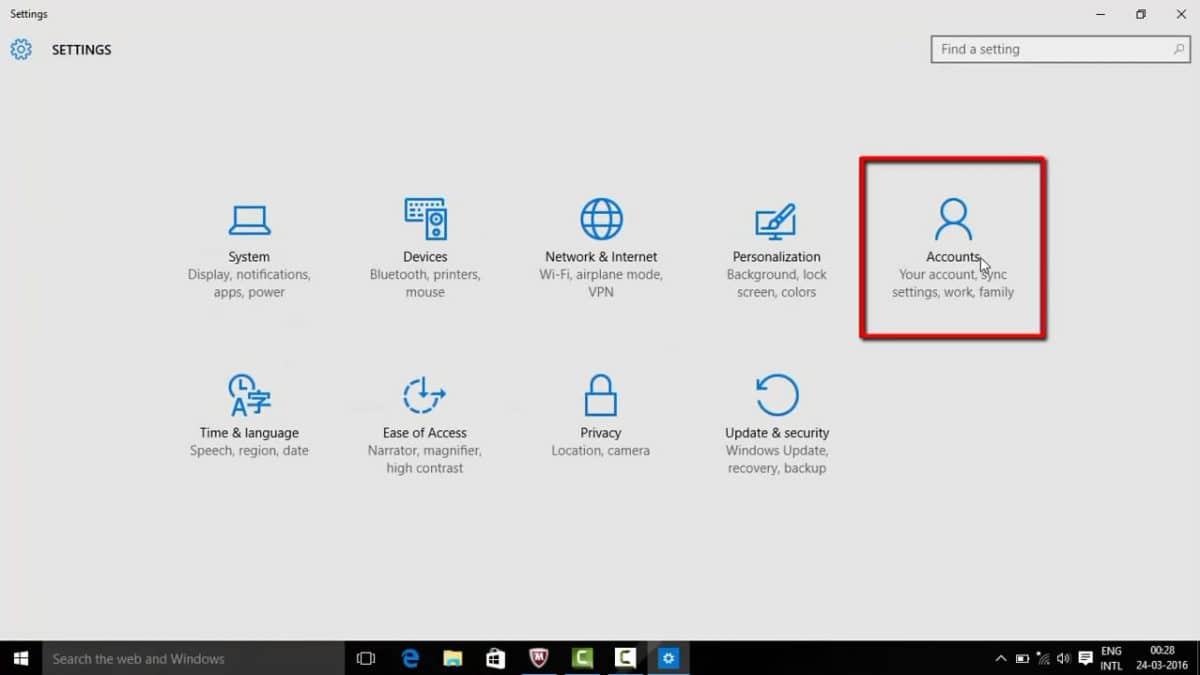
Task: Open the Windows Store from the taskbar
Action: (495, 658)
